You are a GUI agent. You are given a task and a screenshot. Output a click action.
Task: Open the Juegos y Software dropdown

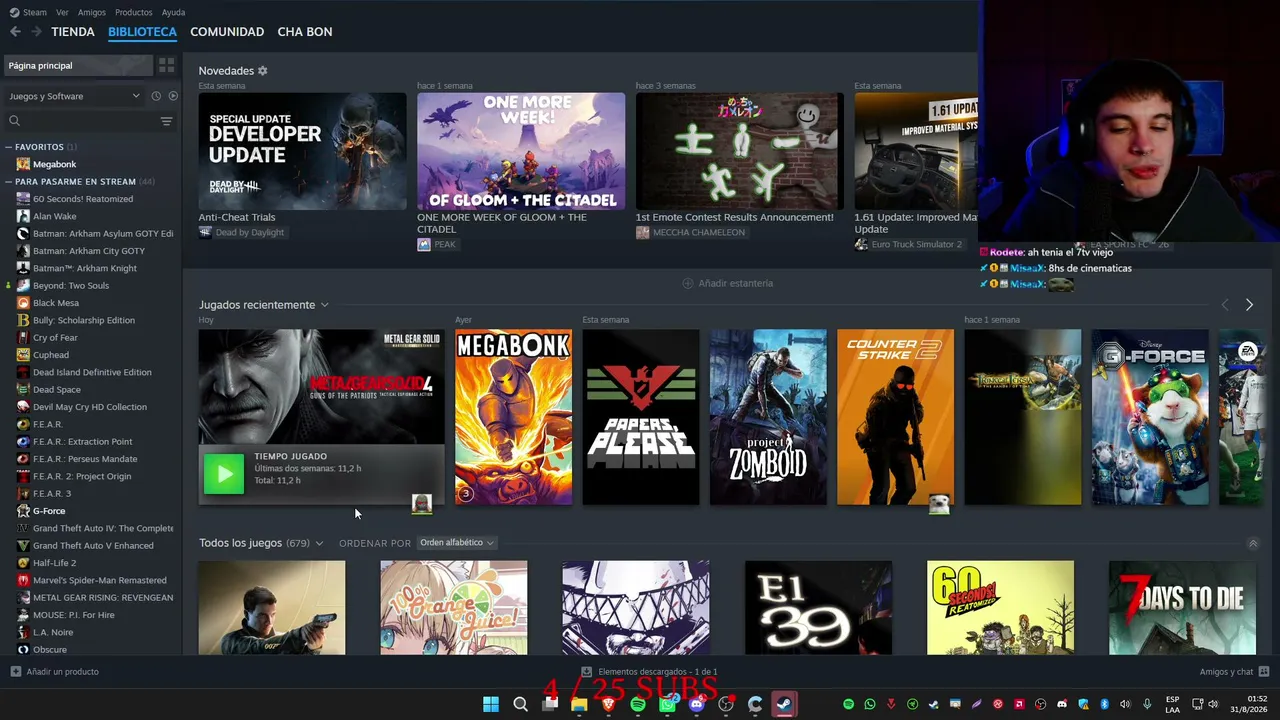(x=75, y=96)
